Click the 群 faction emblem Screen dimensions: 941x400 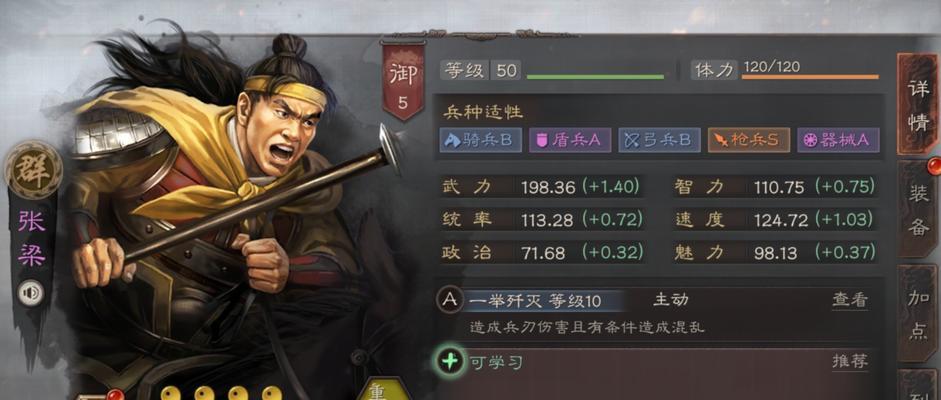[x=33, y=170]
